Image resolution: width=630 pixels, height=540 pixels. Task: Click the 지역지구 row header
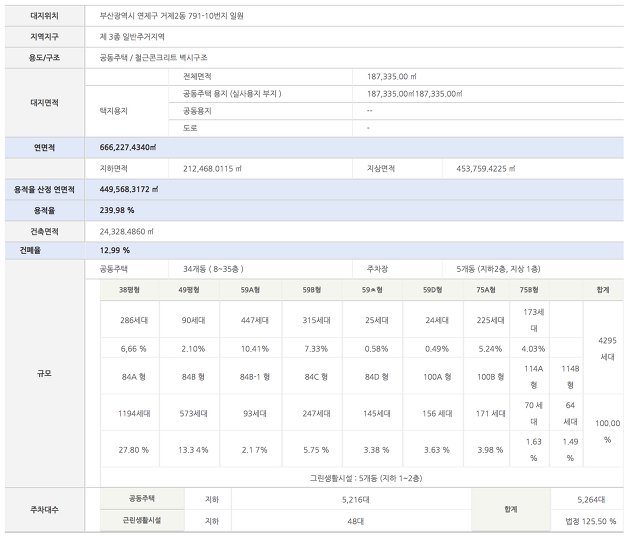pos(44,37)
